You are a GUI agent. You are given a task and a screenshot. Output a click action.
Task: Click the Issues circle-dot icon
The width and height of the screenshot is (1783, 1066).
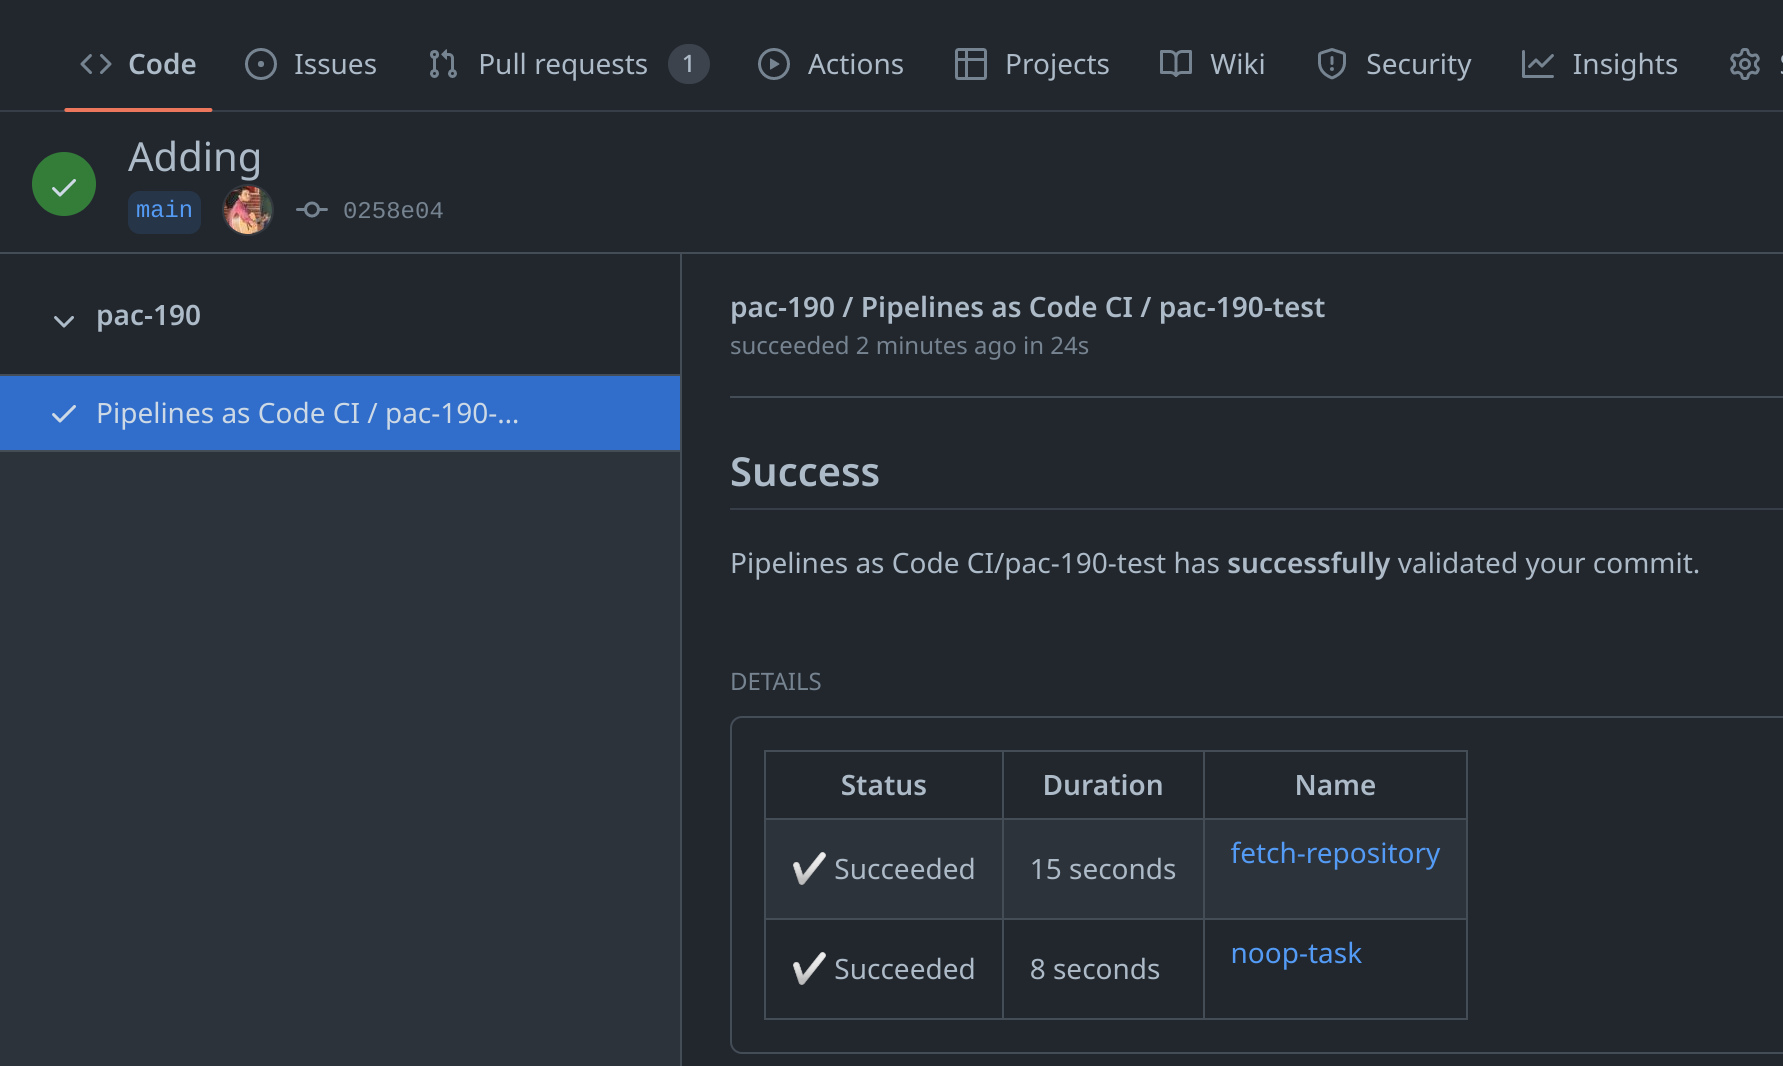[x=260, y=64]
